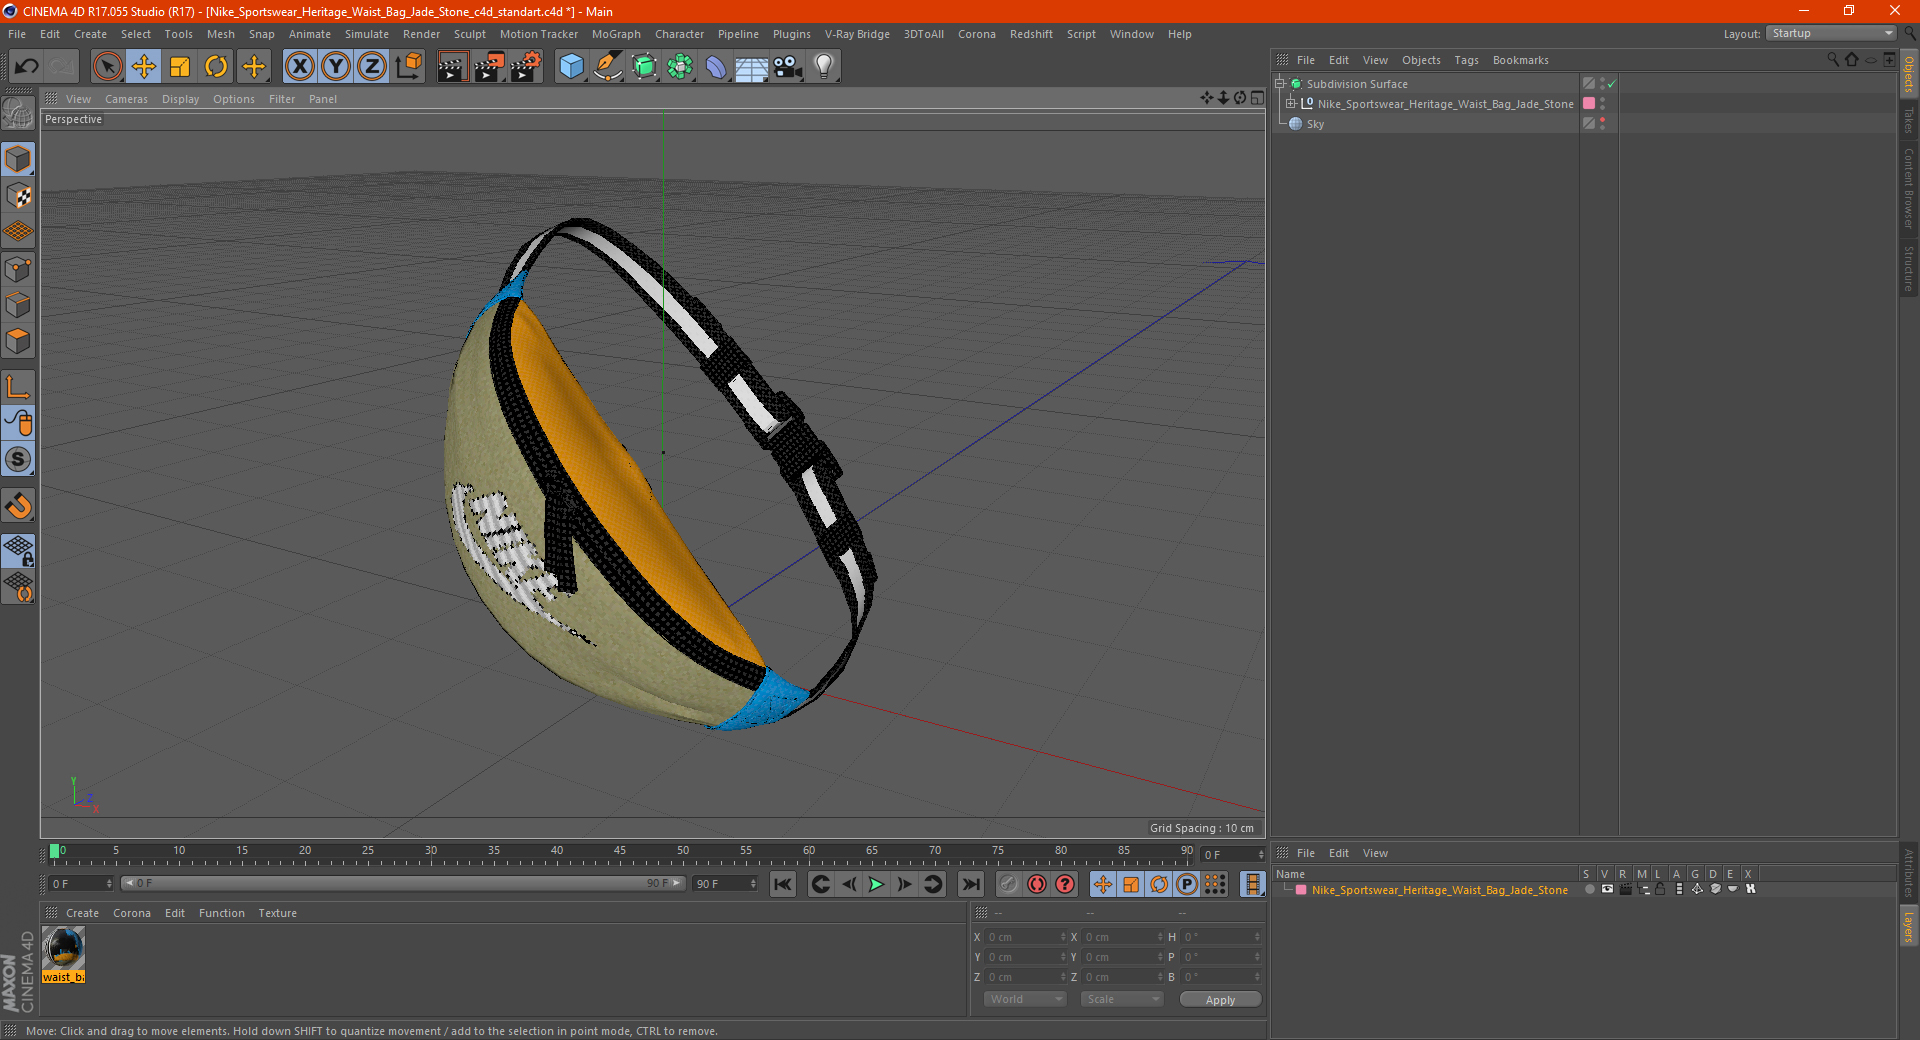Open the MoGraph array generator icon

tap(680, 67)
